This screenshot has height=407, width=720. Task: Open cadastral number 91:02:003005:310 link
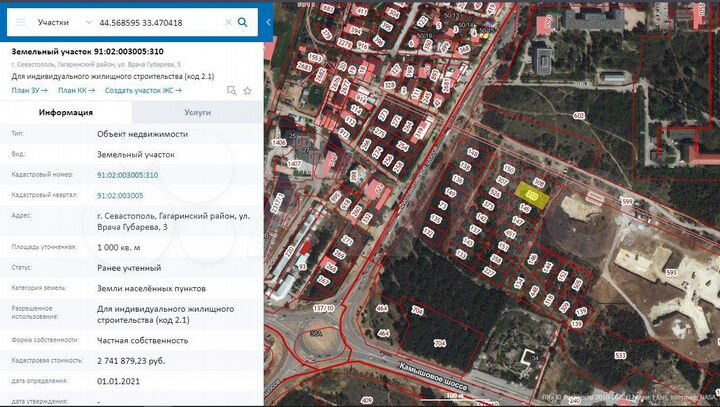tap(127, 174)
